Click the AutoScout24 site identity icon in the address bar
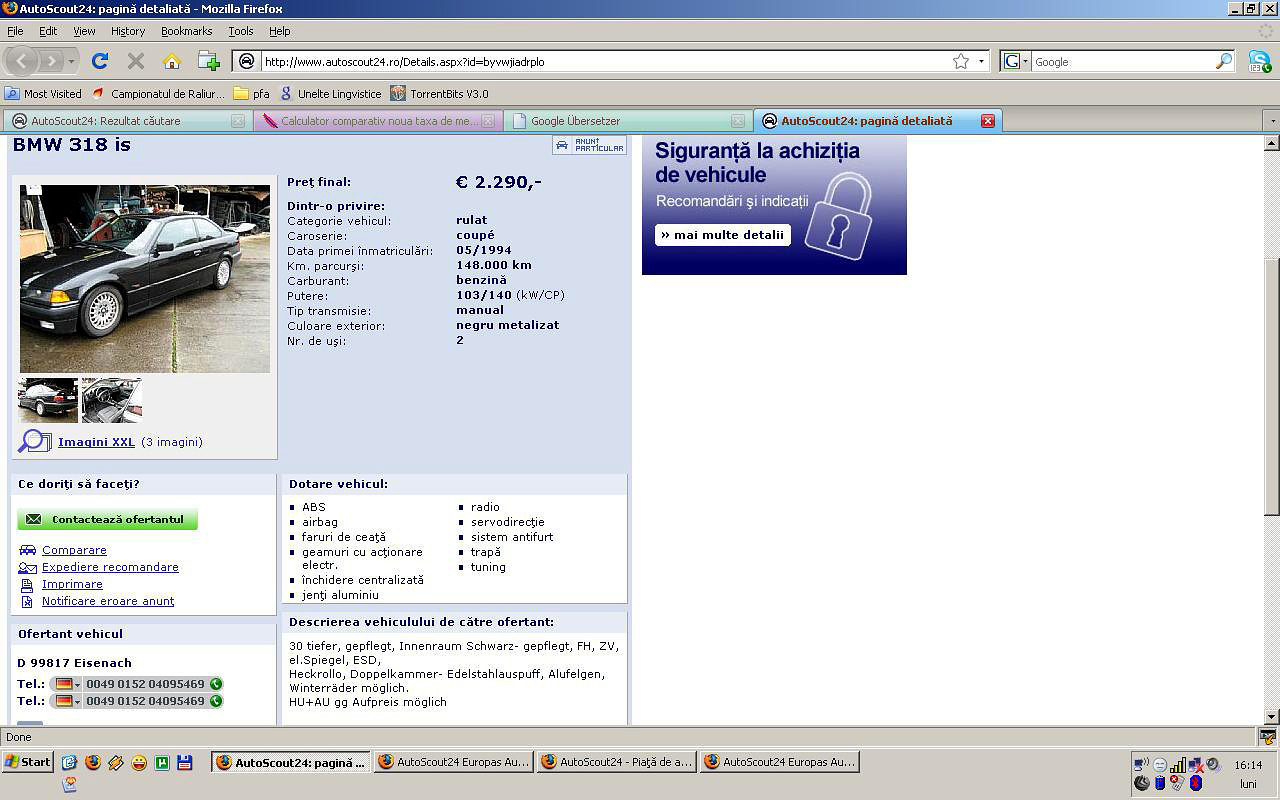1280x800 pixels. point(247,61)
